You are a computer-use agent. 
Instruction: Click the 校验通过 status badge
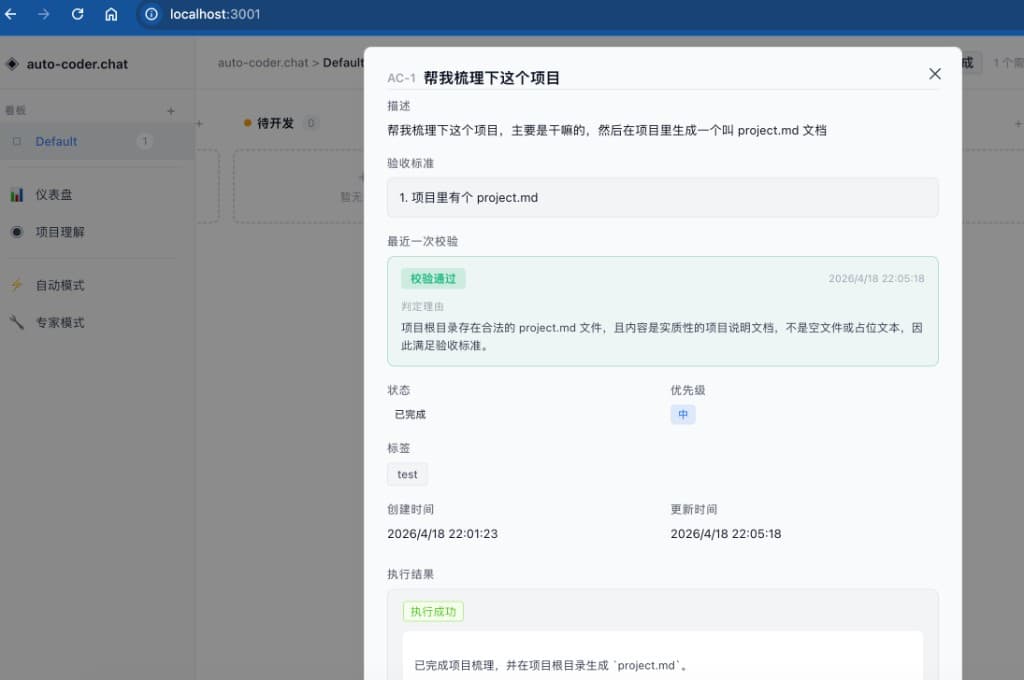(x=433, y=278)
